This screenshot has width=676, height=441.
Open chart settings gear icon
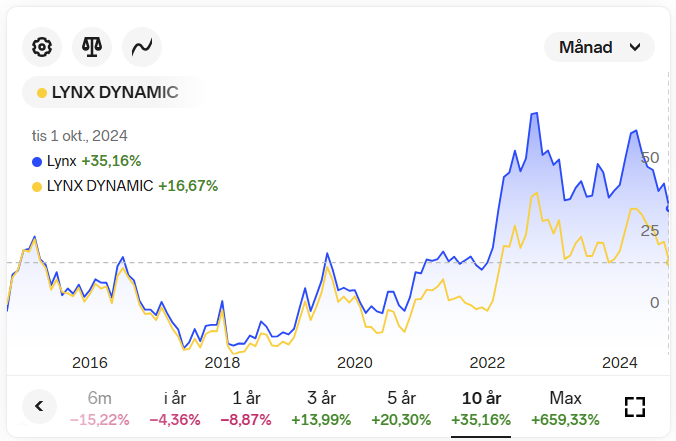click(x=42, y=46)
